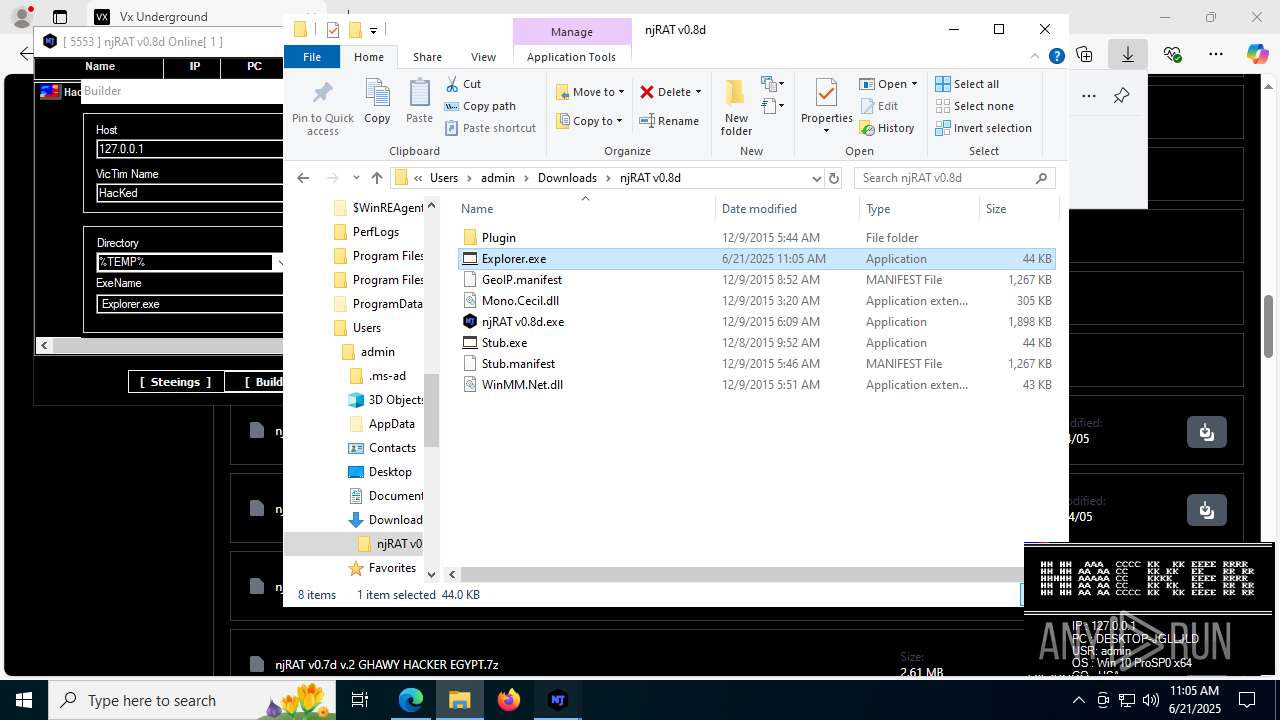Click admin in address breadcrumb
This screenshot has width=1280, height=720.
coord(498,178)
